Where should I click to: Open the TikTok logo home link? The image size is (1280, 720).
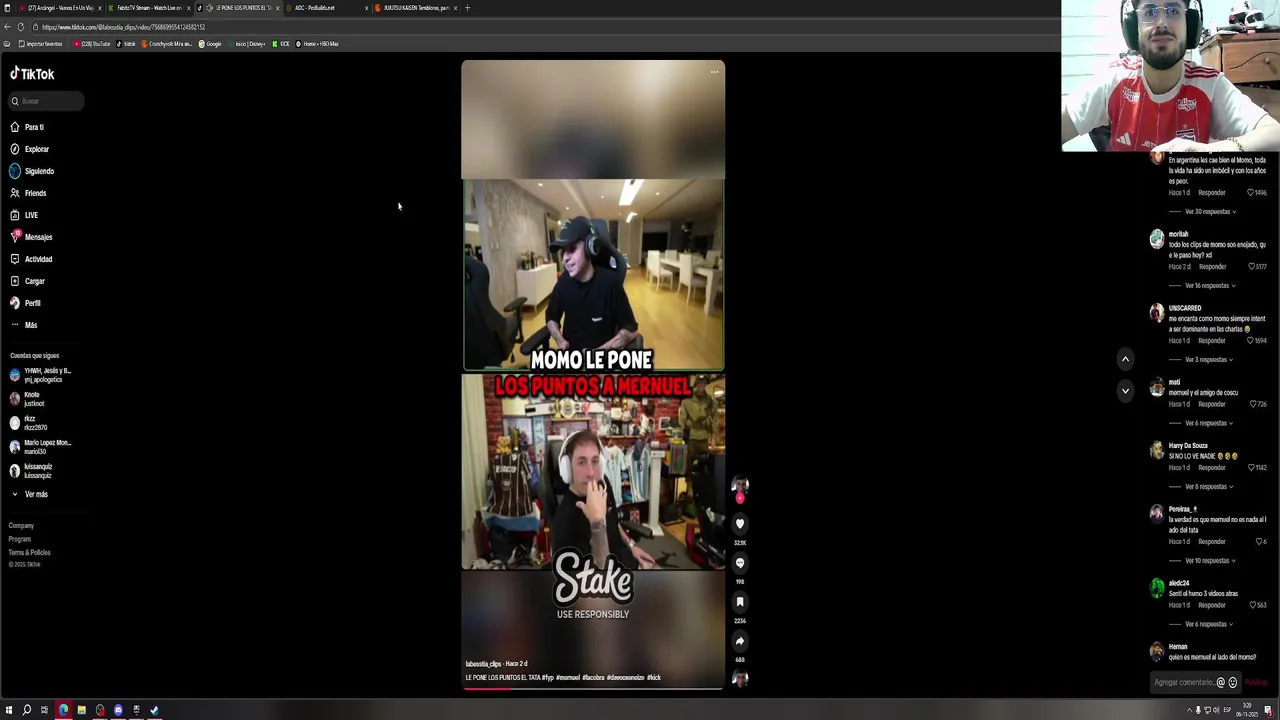point(32,74)
